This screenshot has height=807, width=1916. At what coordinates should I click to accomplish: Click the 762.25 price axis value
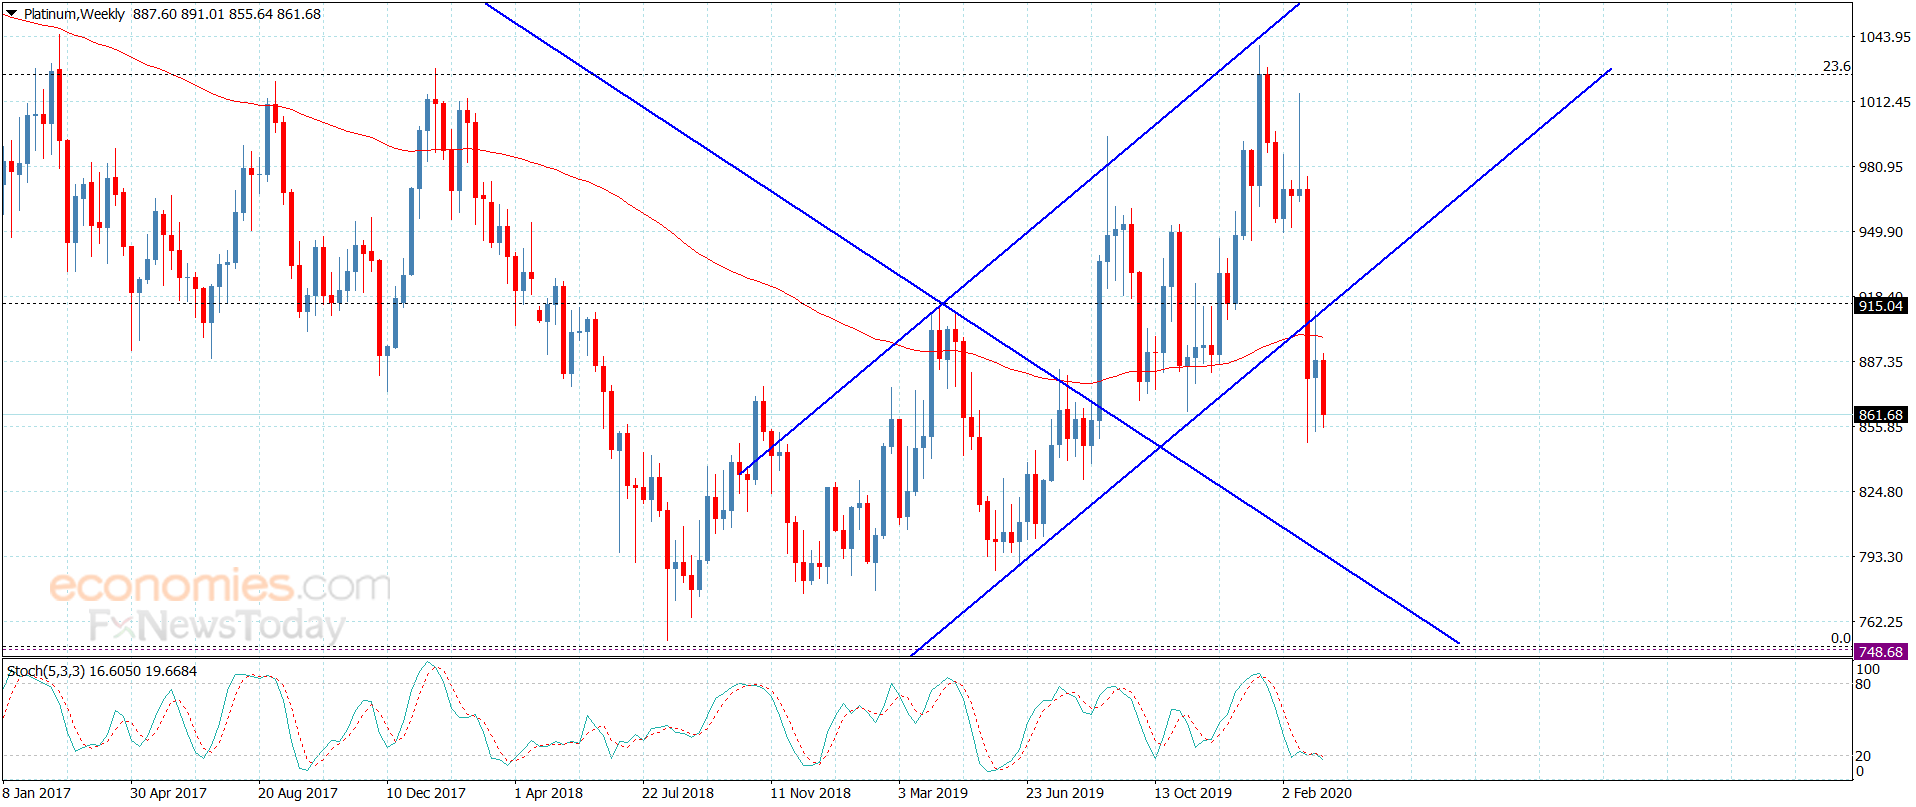pyautogui.click(x=1880, y=622)
